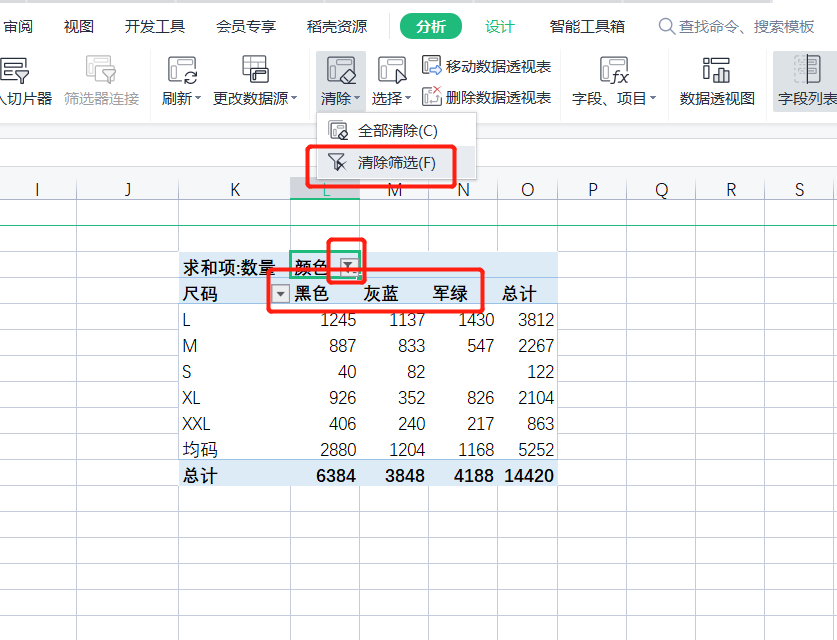Click the 更改数据源 icon
This screenshot has width=837, height=640.
255,69
